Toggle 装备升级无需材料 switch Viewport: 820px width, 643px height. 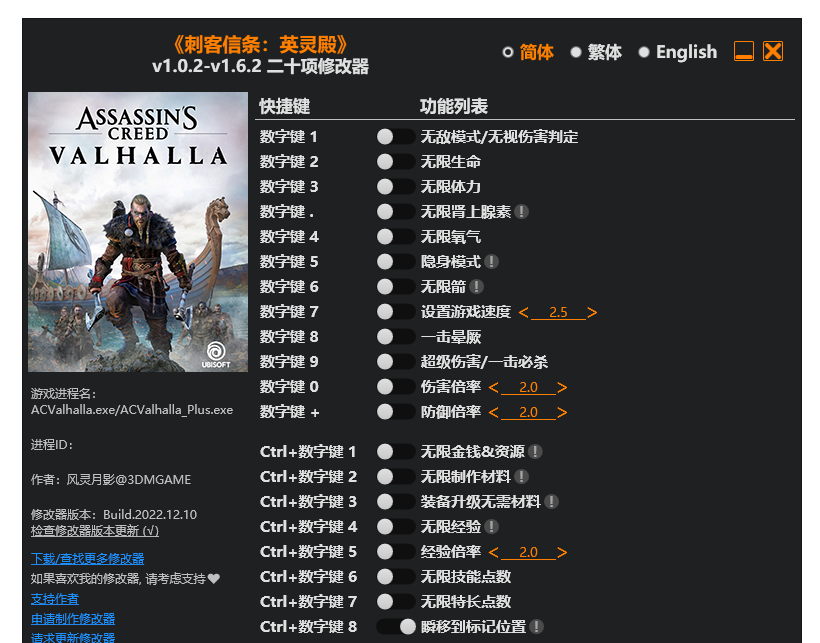pos(396,502)
